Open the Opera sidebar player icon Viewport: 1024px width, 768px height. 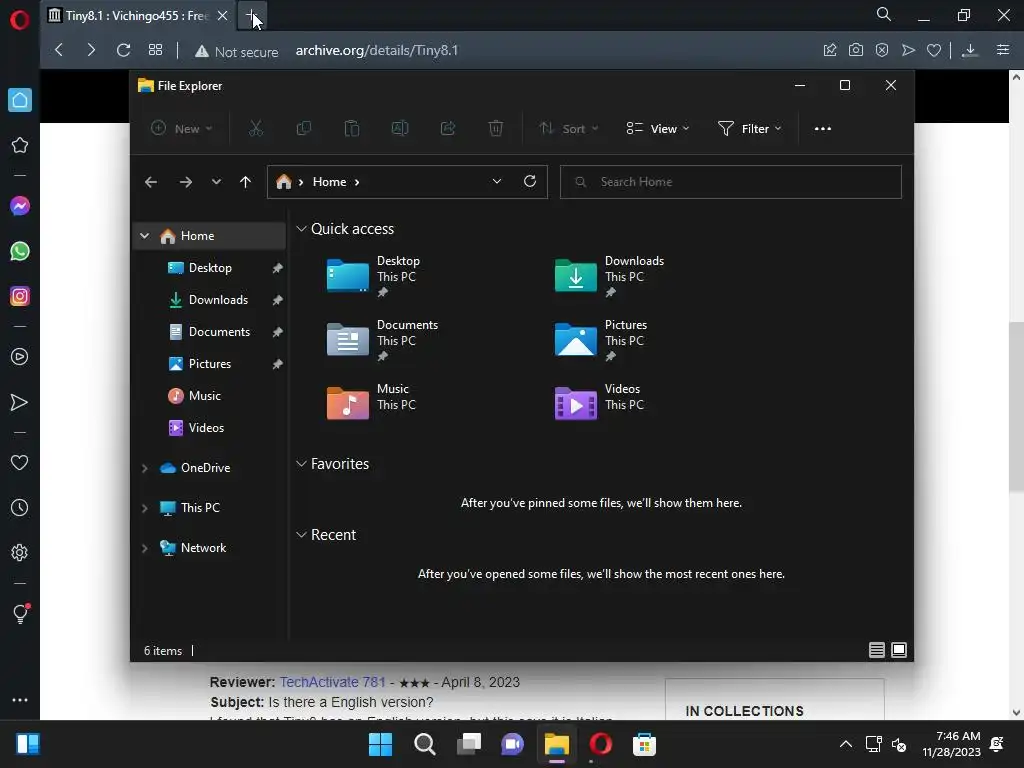click(20, 357)
